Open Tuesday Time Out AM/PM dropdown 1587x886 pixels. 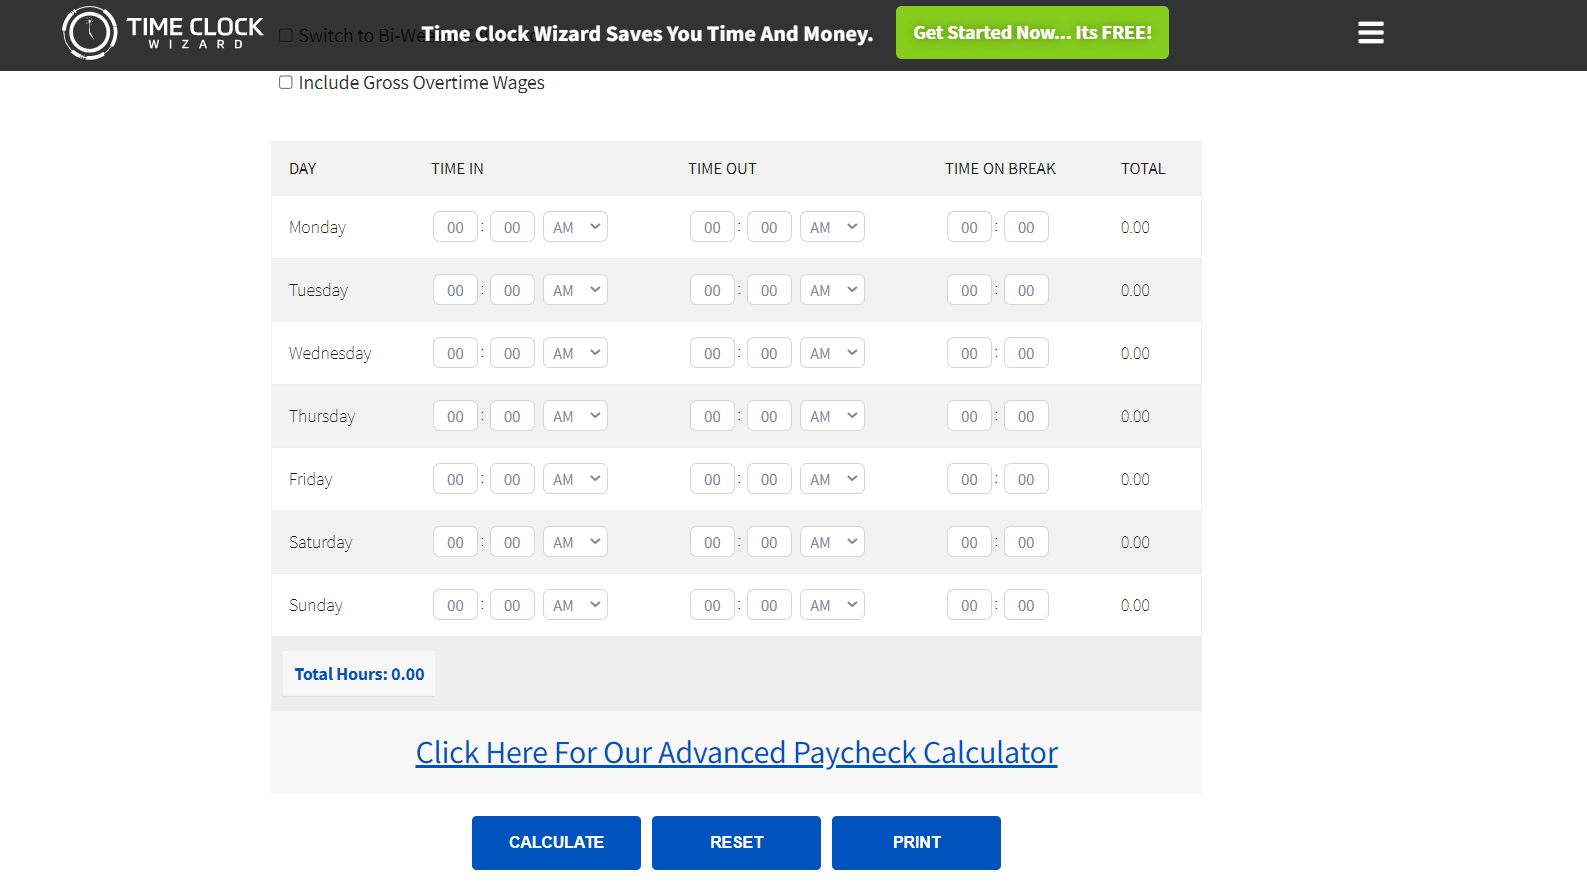tap(832, 290)
